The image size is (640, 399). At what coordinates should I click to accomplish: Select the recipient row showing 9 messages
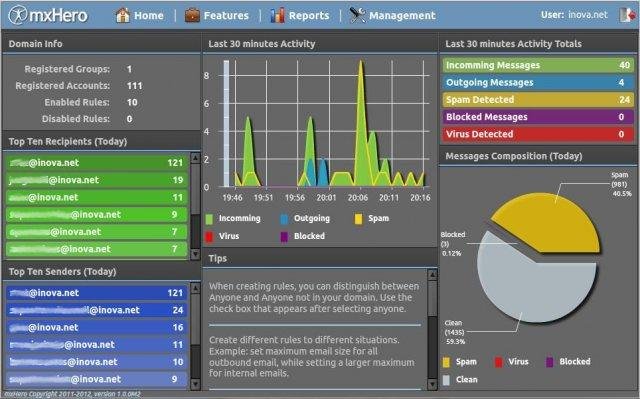(97, 215)
